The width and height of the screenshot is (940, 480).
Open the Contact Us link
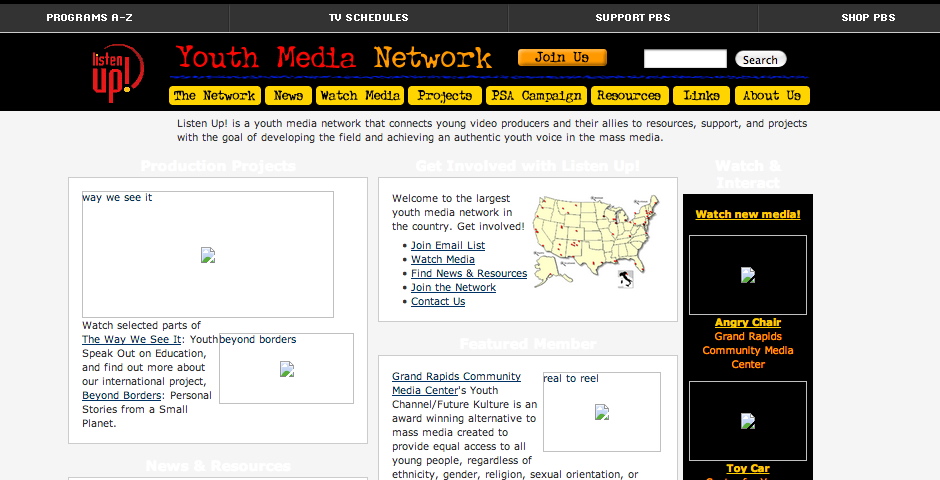click(438, 301)
